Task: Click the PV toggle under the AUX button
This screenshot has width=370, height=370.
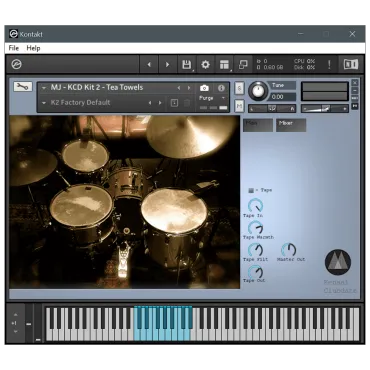Action: click(355, 106)
